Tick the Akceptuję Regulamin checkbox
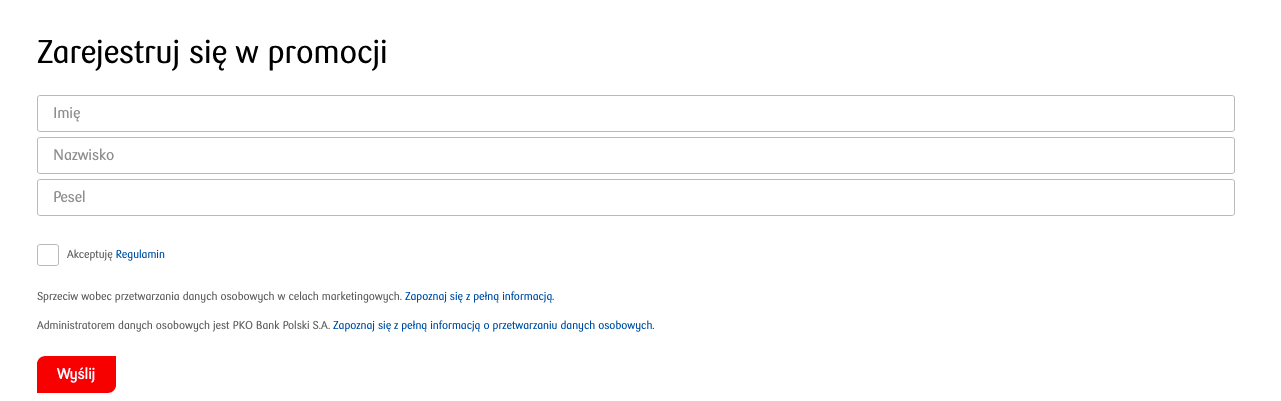1281x401 pixels. [48, 255]
